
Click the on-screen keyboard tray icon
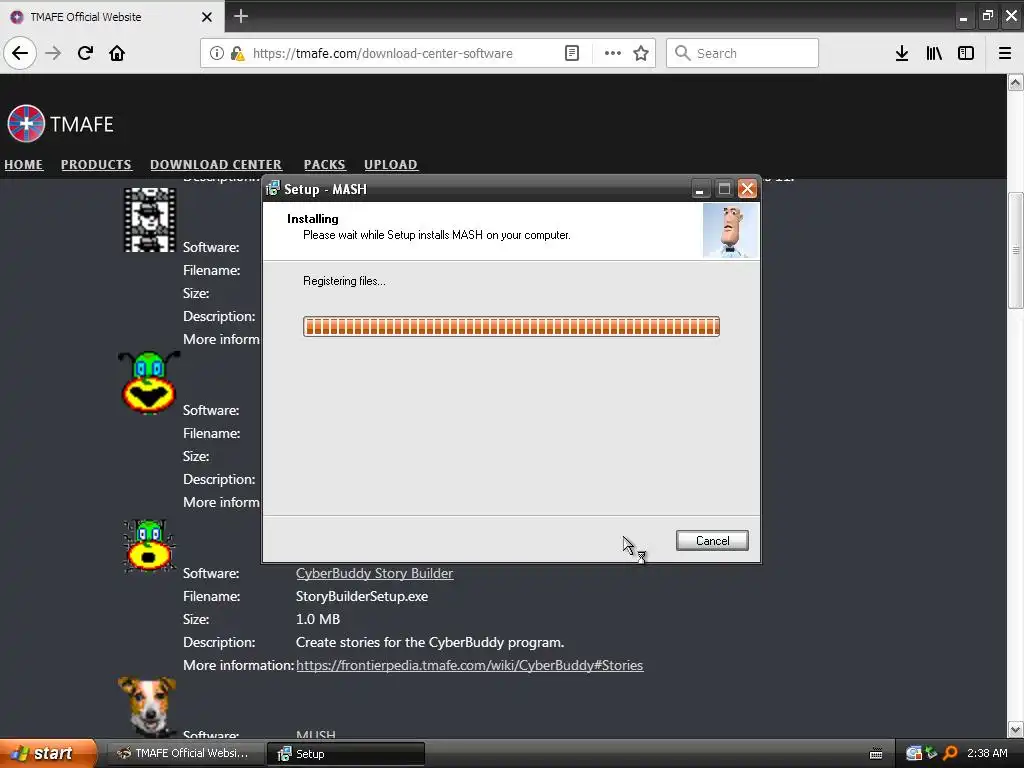(876, 754)
